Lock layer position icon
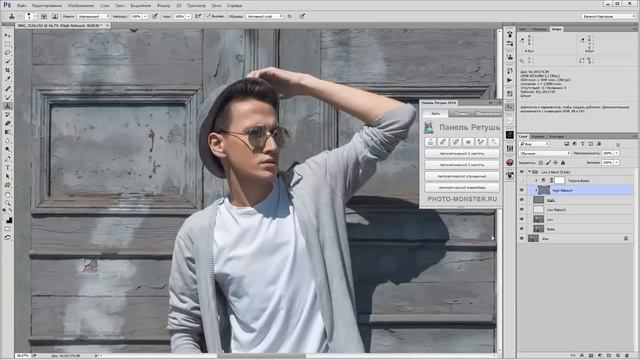Image resolution: width=640 pixels, height=360 pixels. [556, 162]
